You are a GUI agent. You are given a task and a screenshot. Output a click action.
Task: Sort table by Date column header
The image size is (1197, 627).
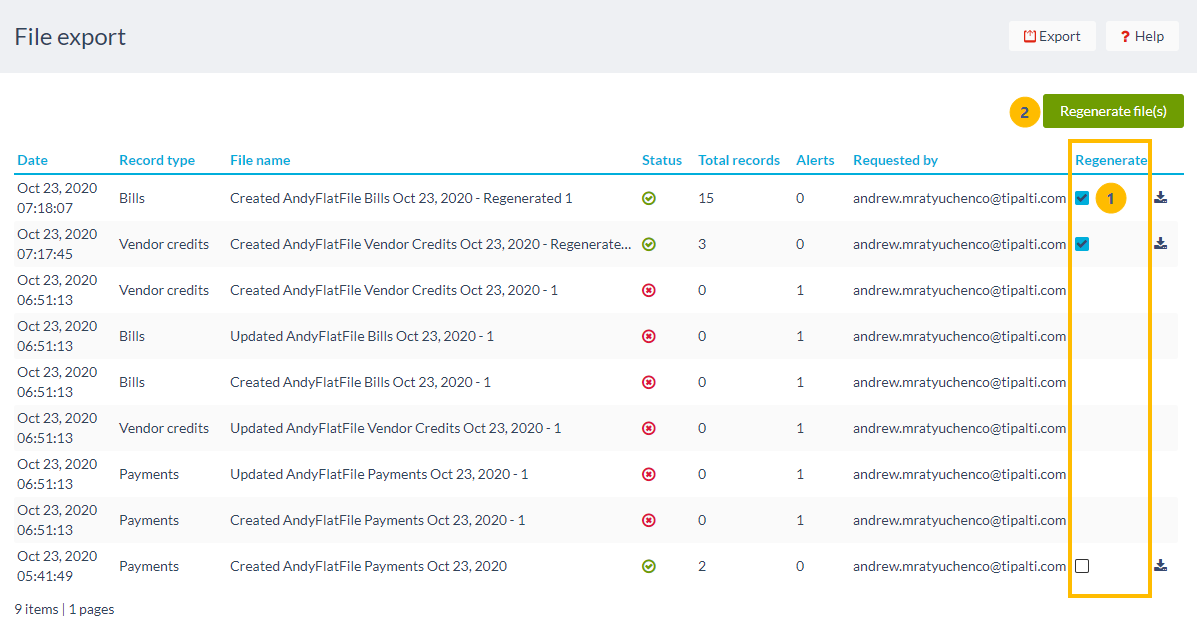(x=32, y=160)
